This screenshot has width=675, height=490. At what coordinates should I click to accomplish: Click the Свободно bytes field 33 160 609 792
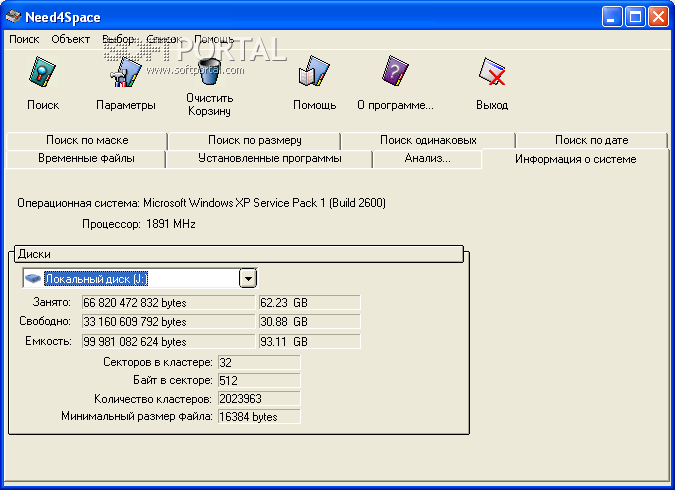click(168, 322)
